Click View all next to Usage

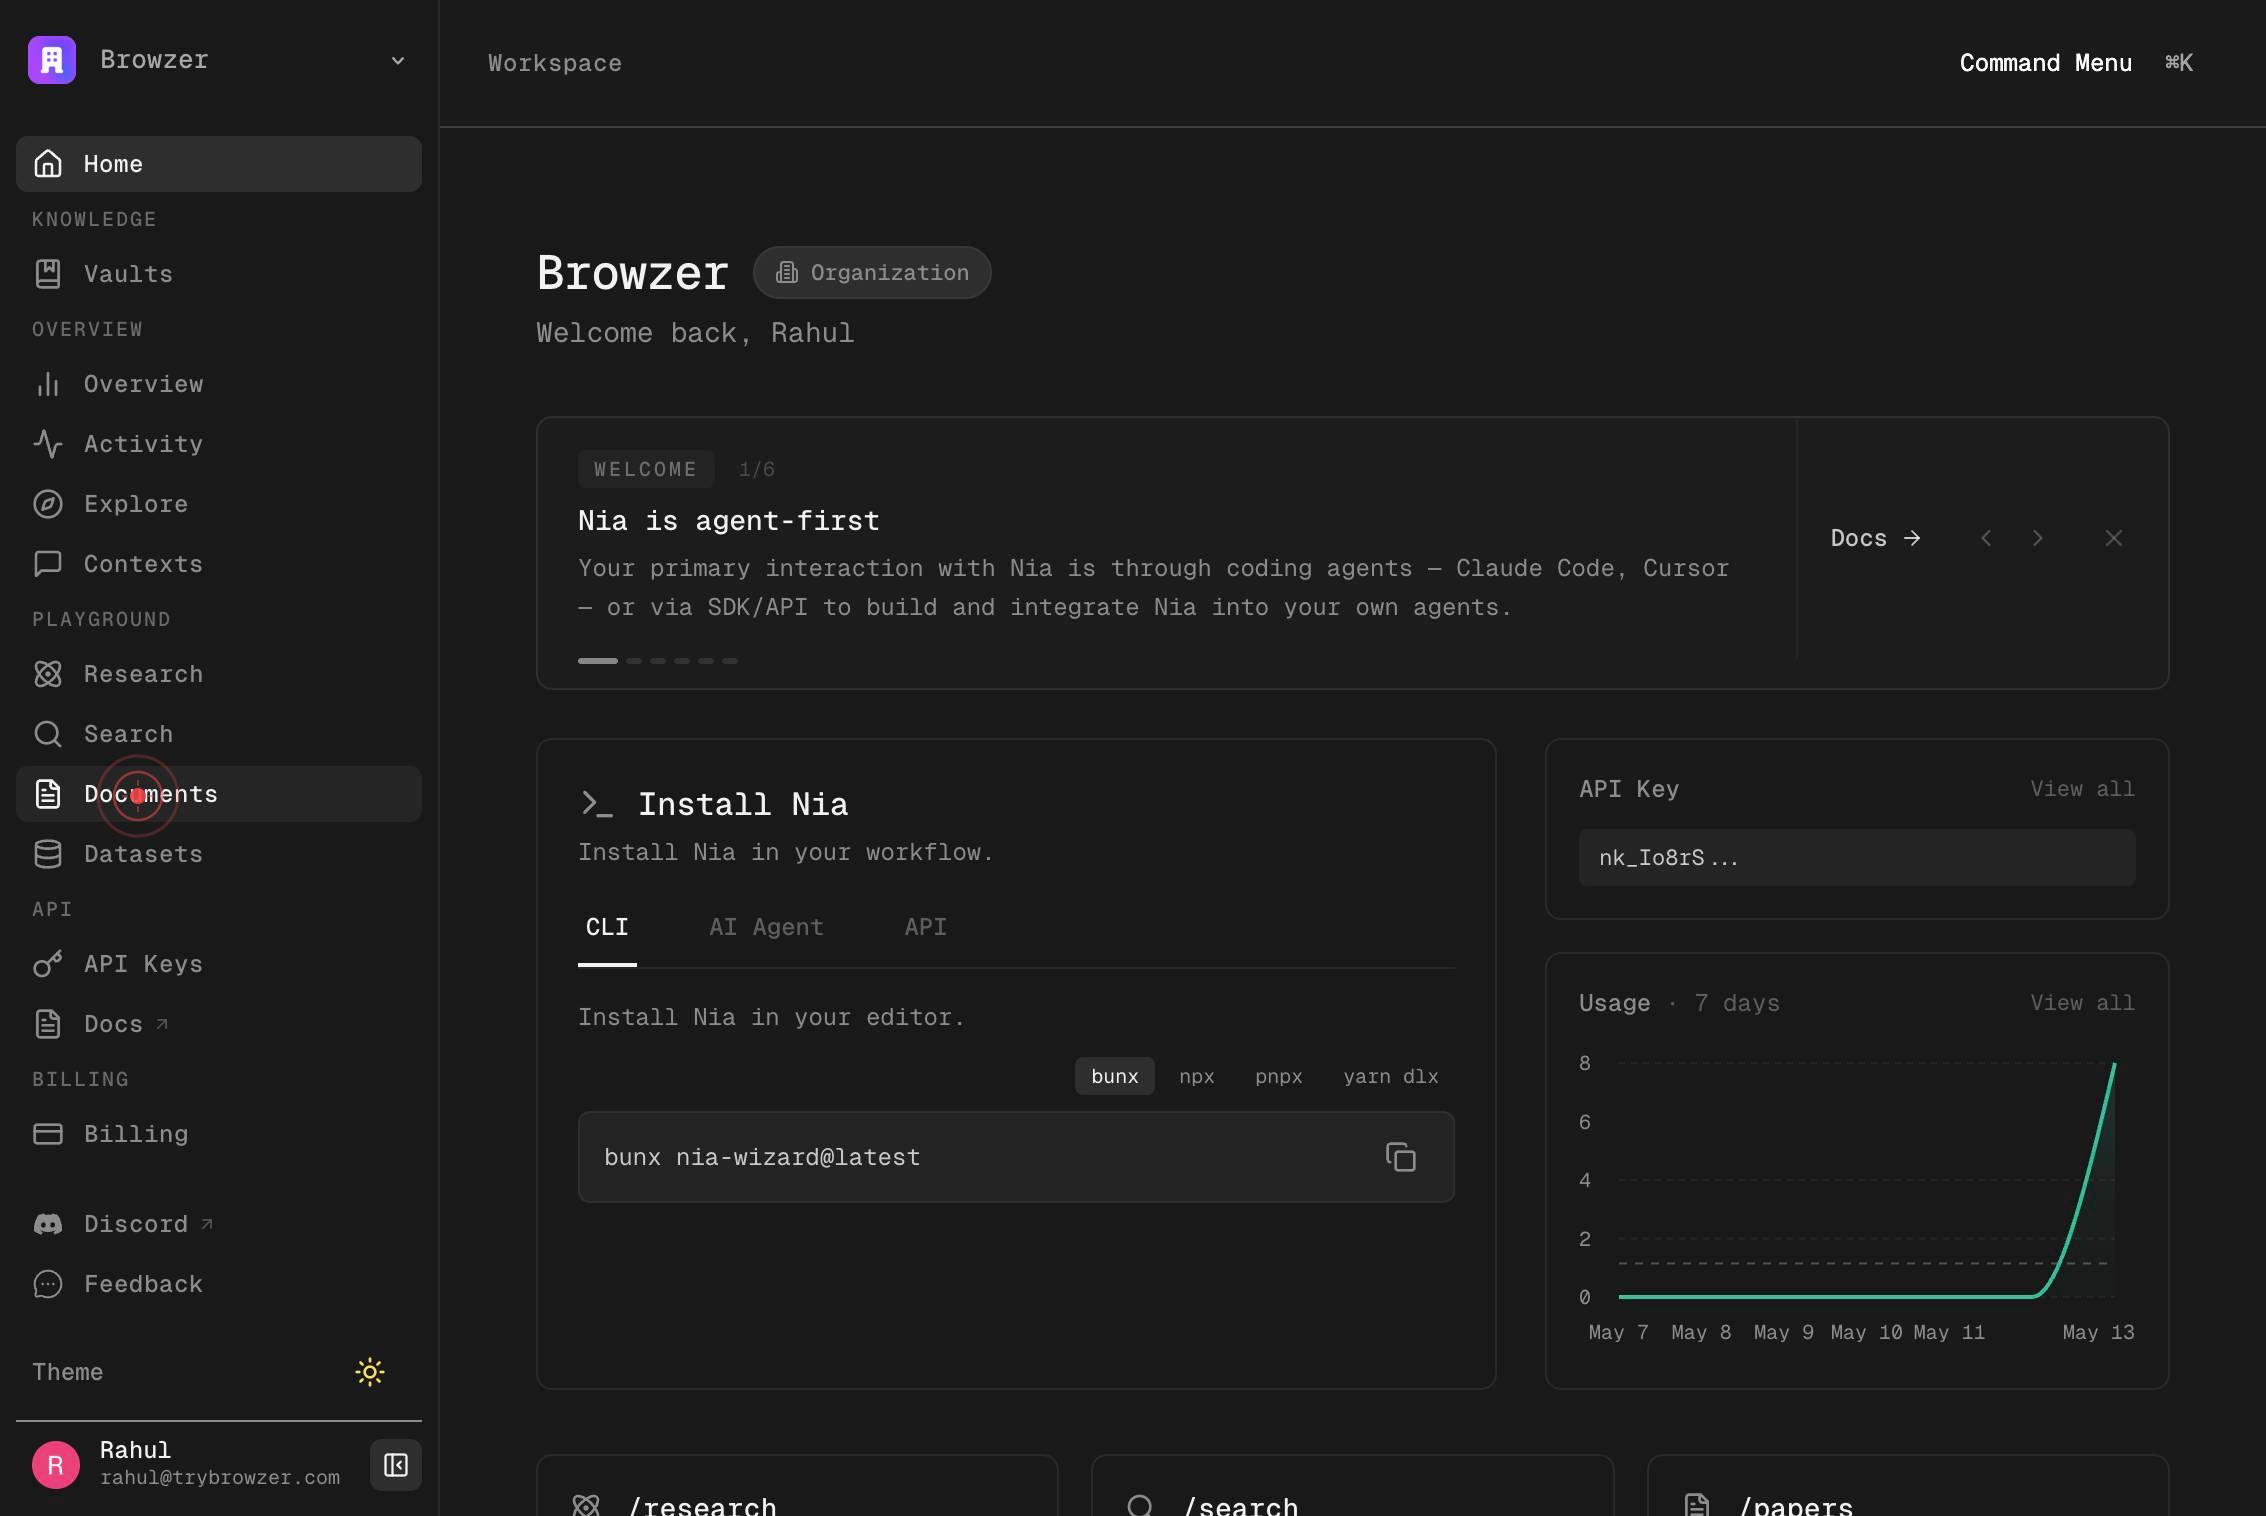2082,1003
